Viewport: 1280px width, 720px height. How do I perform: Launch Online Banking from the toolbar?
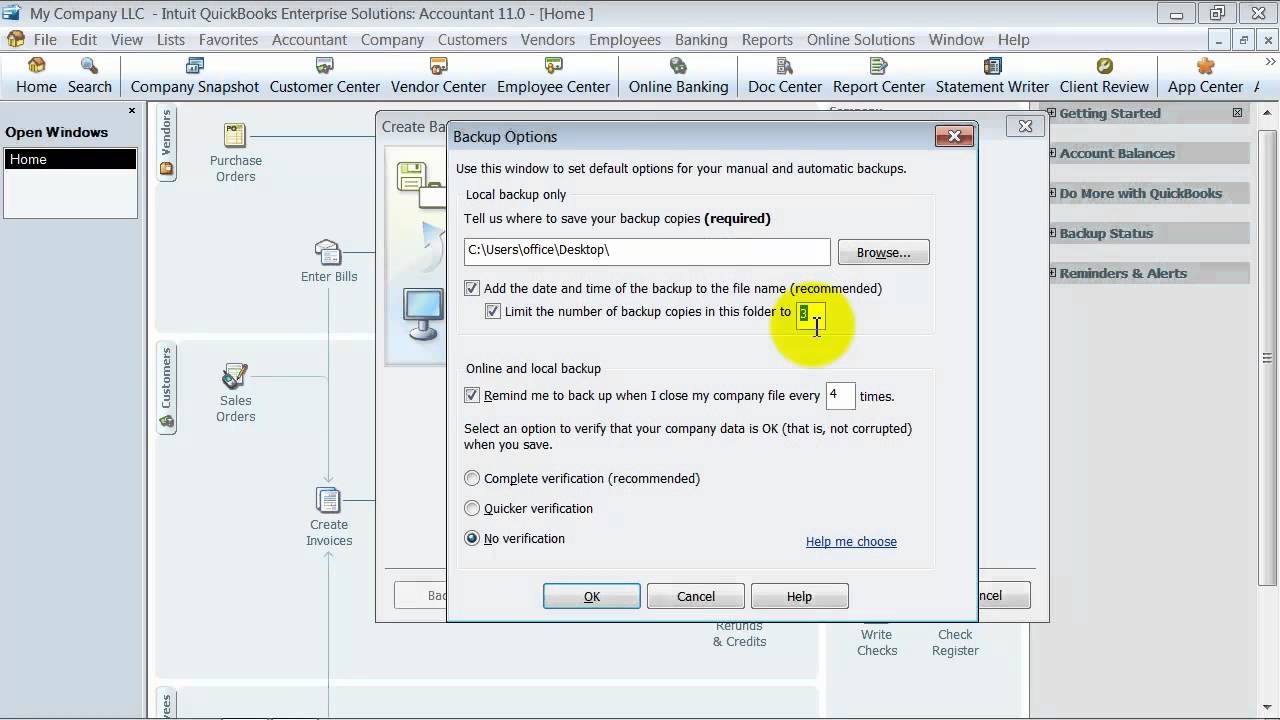coord(678,76)
